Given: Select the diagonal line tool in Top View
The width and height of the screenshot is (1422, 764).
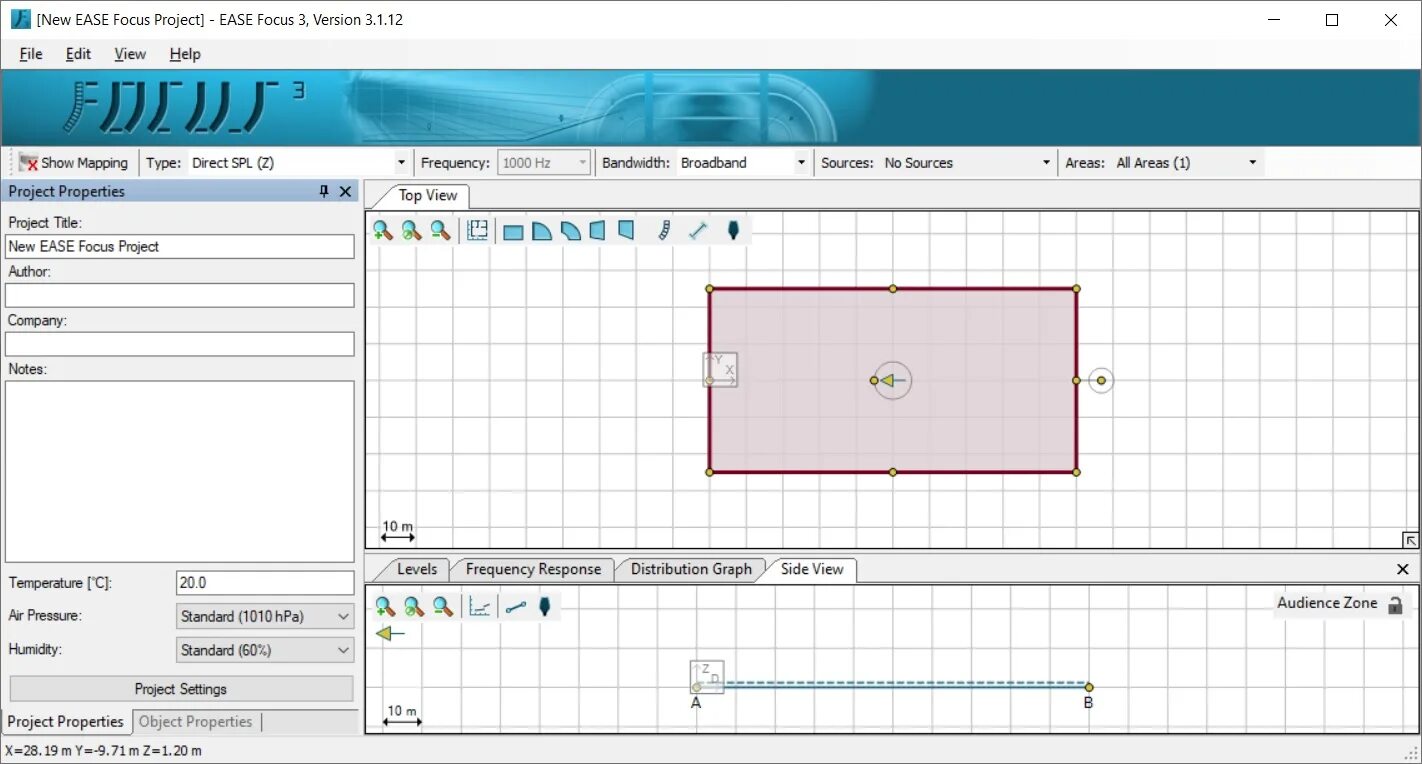Looking at the screenshot, I should point(698,231).
